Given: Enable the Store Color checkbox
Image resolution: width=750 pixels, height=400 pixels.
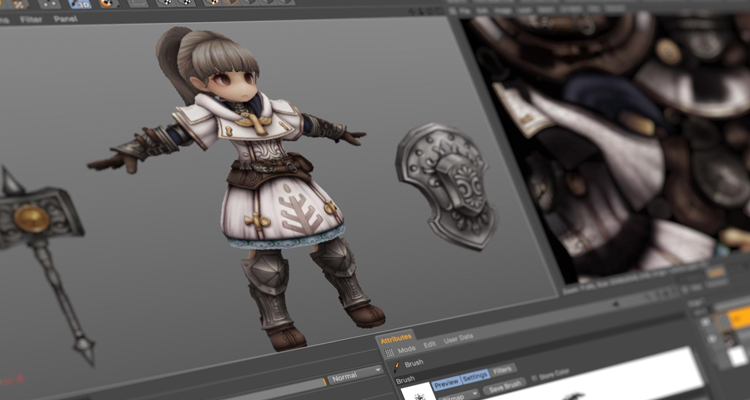Looking at the screenshot, I should click(535, 377).
